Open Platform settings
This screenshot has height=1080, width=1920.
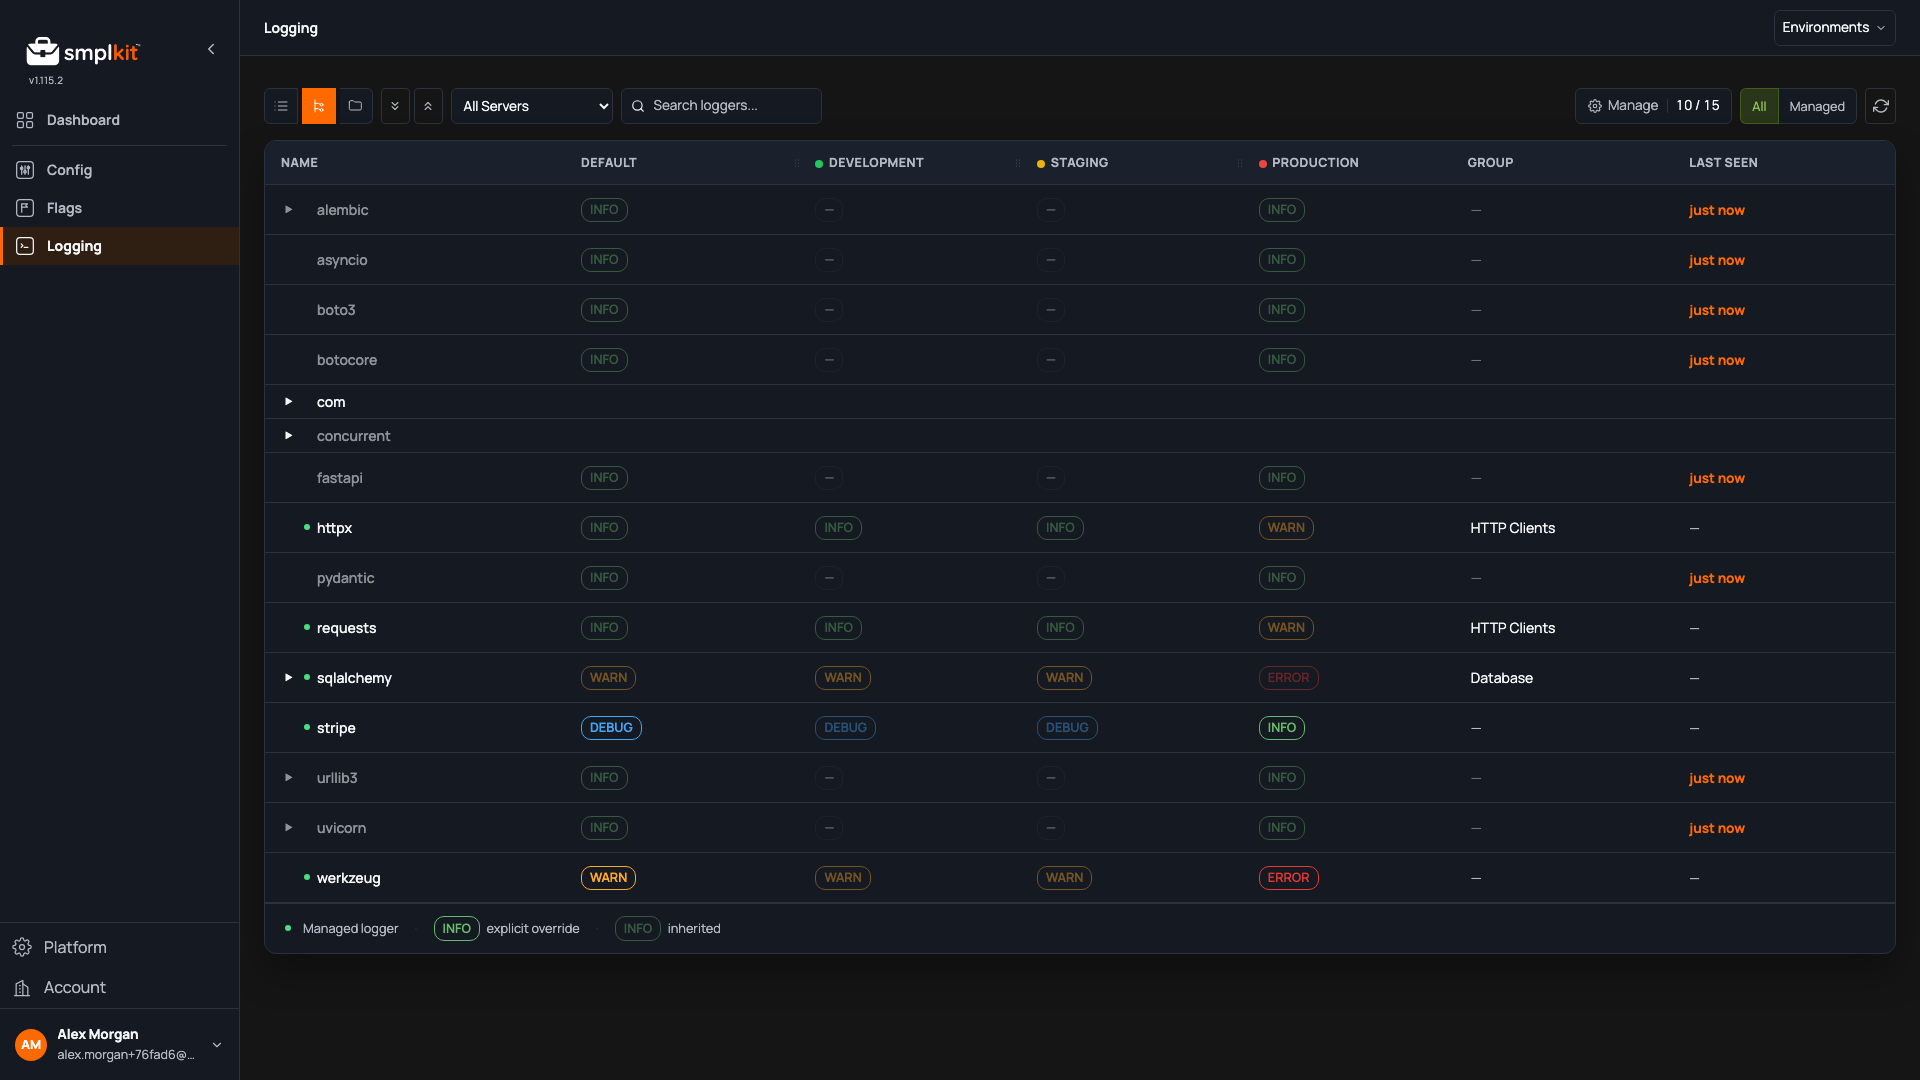tap(120, 947)
